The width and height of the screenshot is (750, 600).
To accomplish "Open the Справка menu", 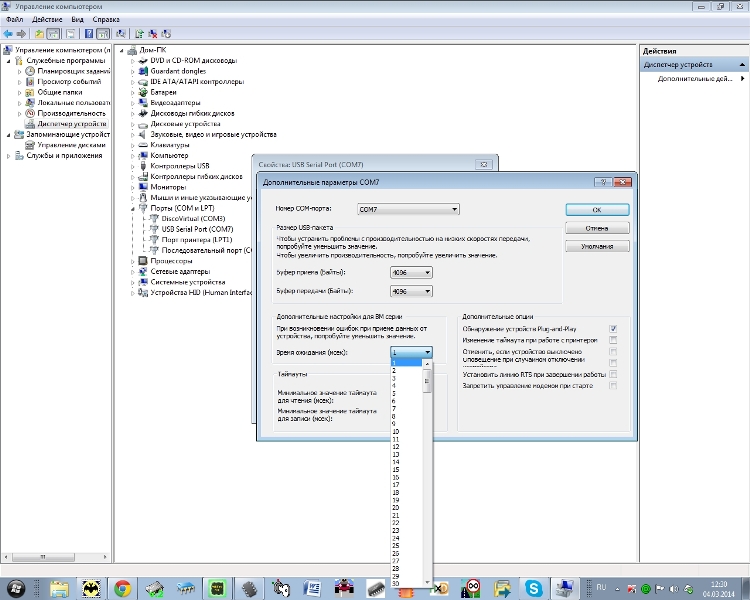I will tap(106, 19).
